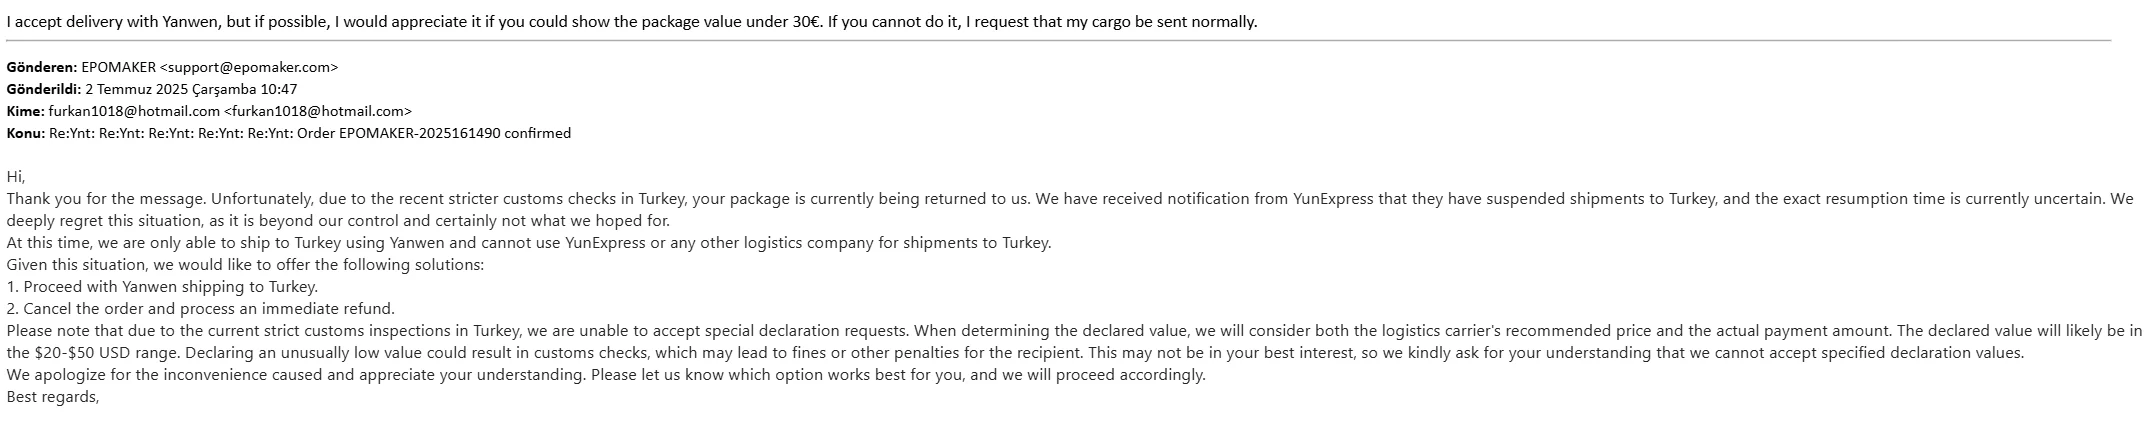Screen dimensions: 2154x427
Task: Click the horizontal divider below the reply text
Action: click(x=1058, y=41)
